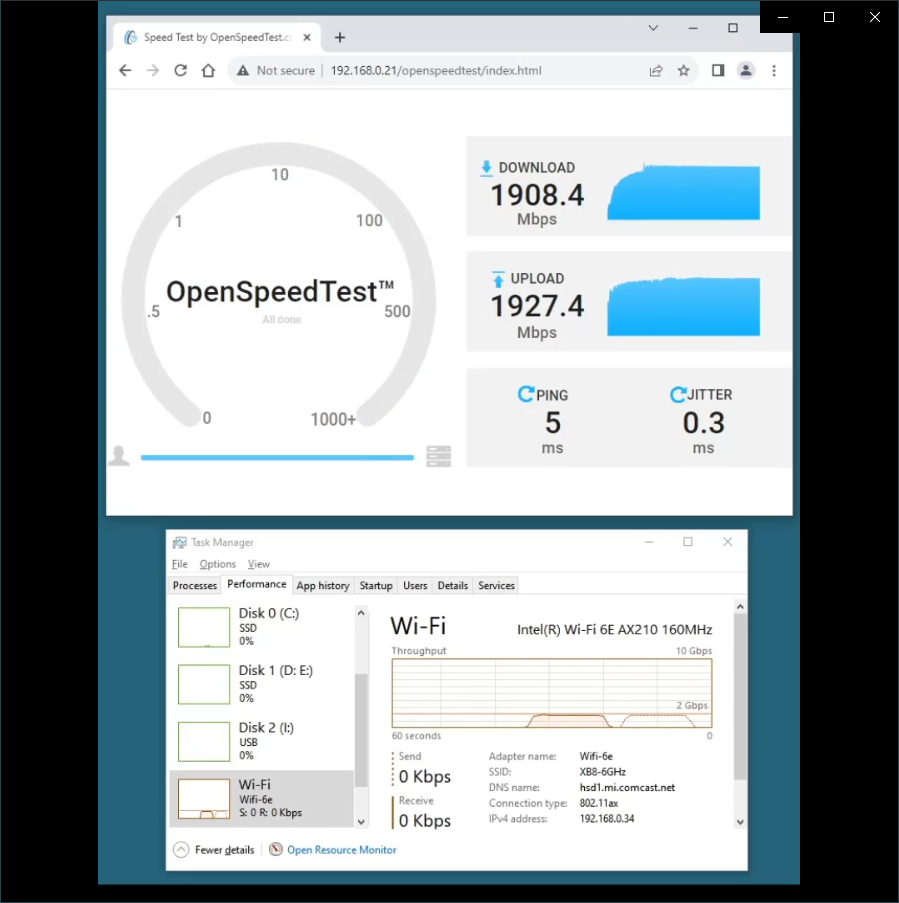
Task: Click the JITTER refresh icon
Action: [678, 394]
